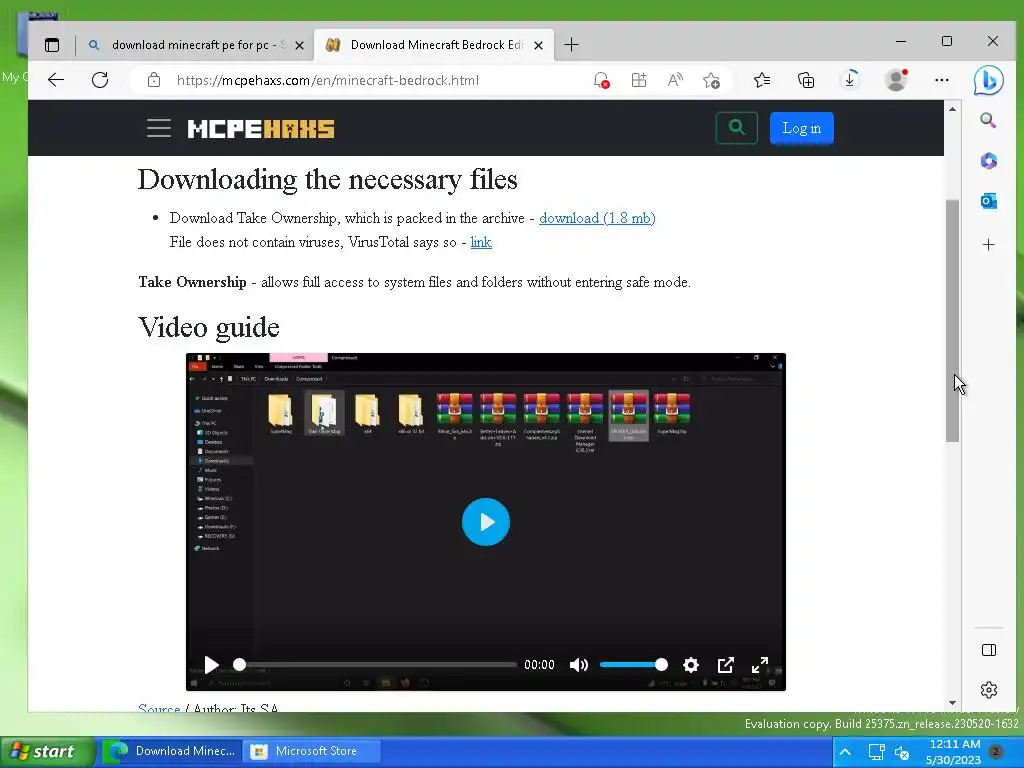The image size is (1024, 768).
Task: Click scrollbar down arrow
Action: 952,703
